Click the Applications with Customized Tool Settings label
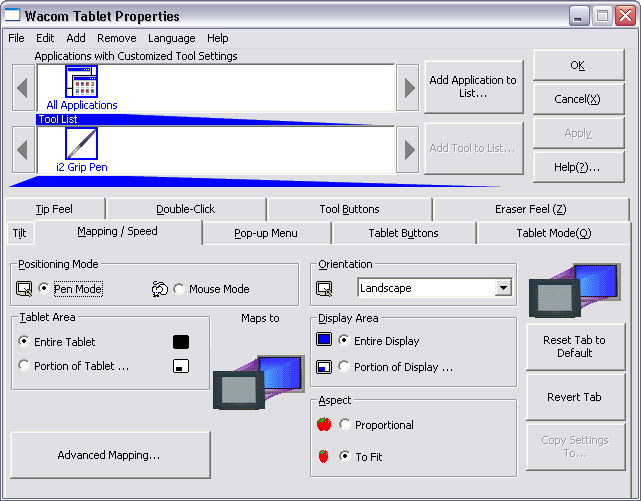641x501 pixels. coord(136,56)
